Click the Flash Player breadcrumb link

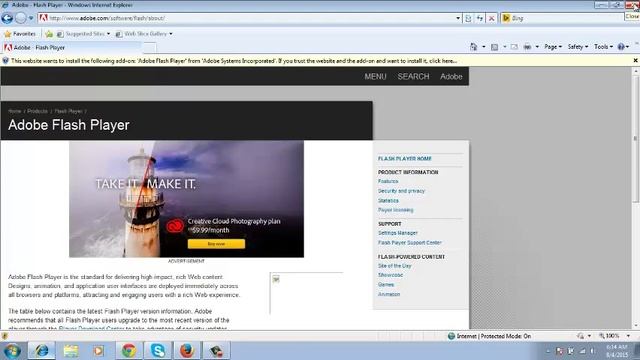(68, 111)
